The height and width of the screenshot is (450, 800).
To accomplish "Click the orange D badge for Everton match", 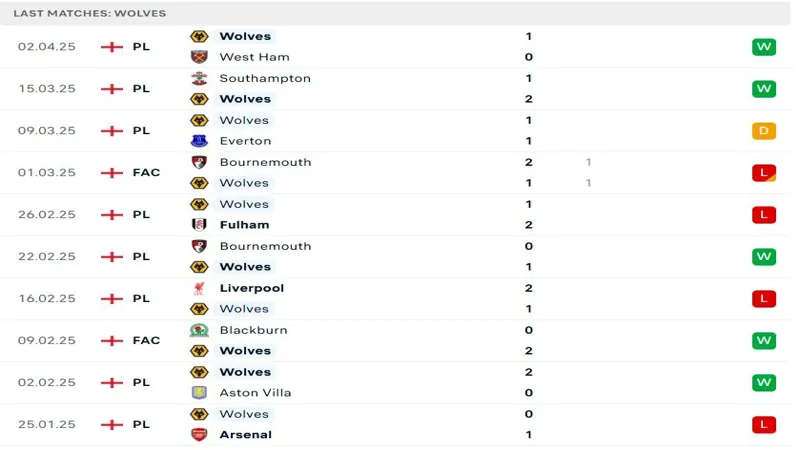I will pyautogui.click(x=763, y=131).
